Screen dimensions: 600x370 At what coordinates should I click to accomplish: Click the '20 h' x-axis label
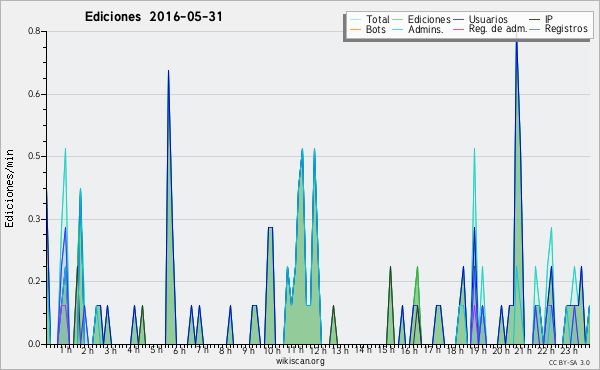pos(501,351)
